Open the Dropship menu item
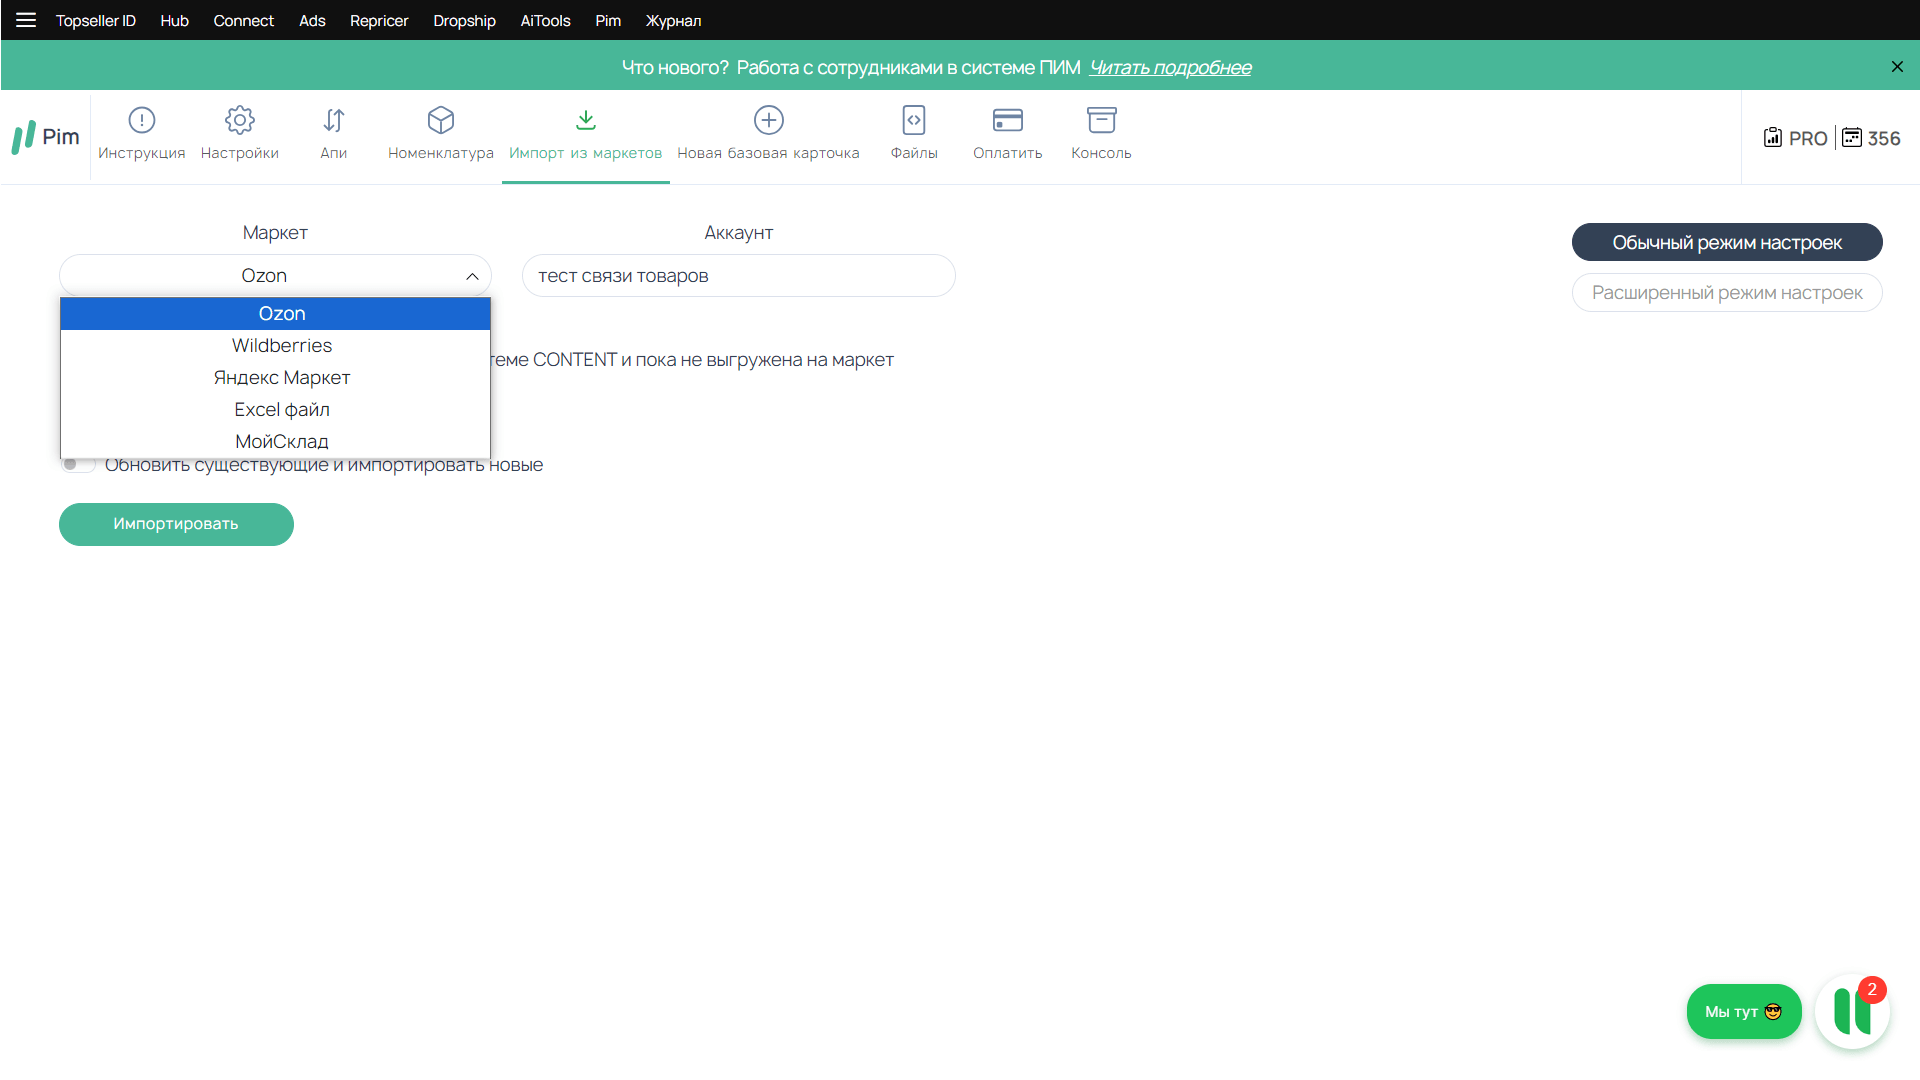This screenshot has width=1920, height=1080. (x=464, y=20)
